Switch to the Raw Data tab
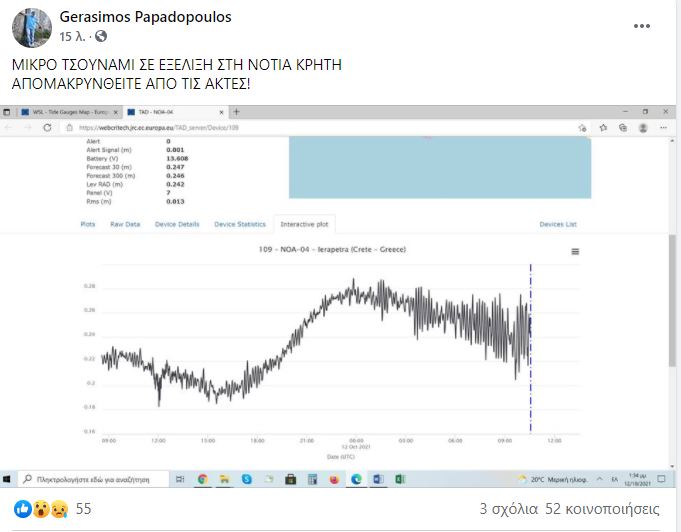The image size is (681, 532). 125,224
